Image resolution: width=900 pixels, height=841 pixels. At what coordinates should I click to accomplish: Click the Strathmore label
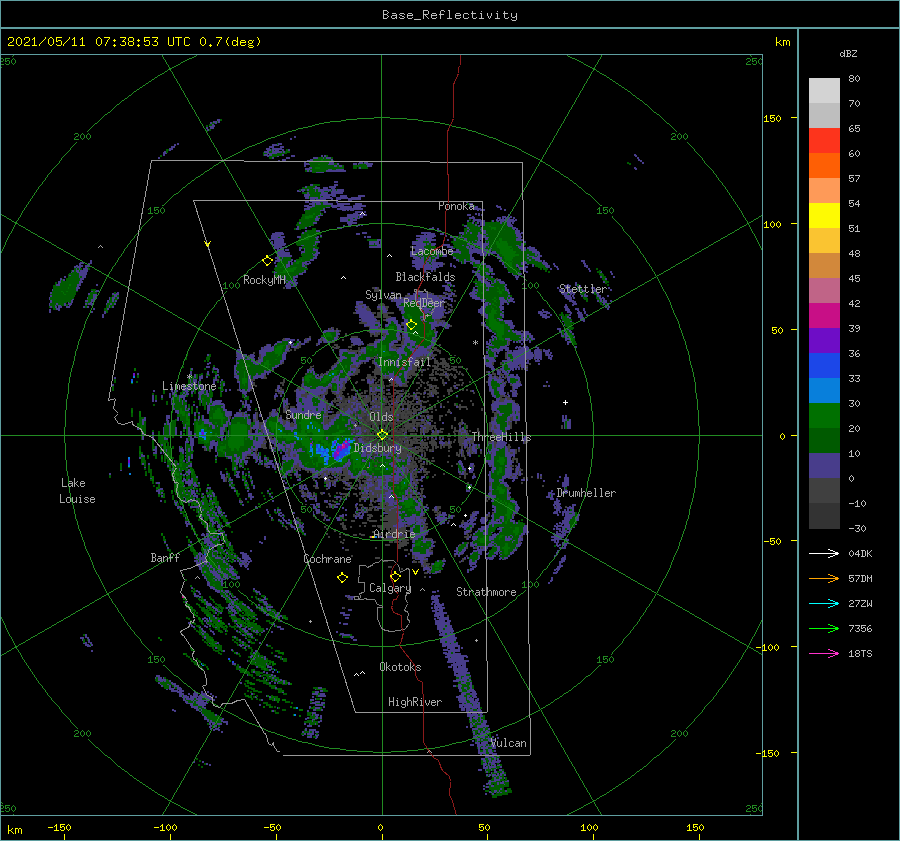(486, 592)
